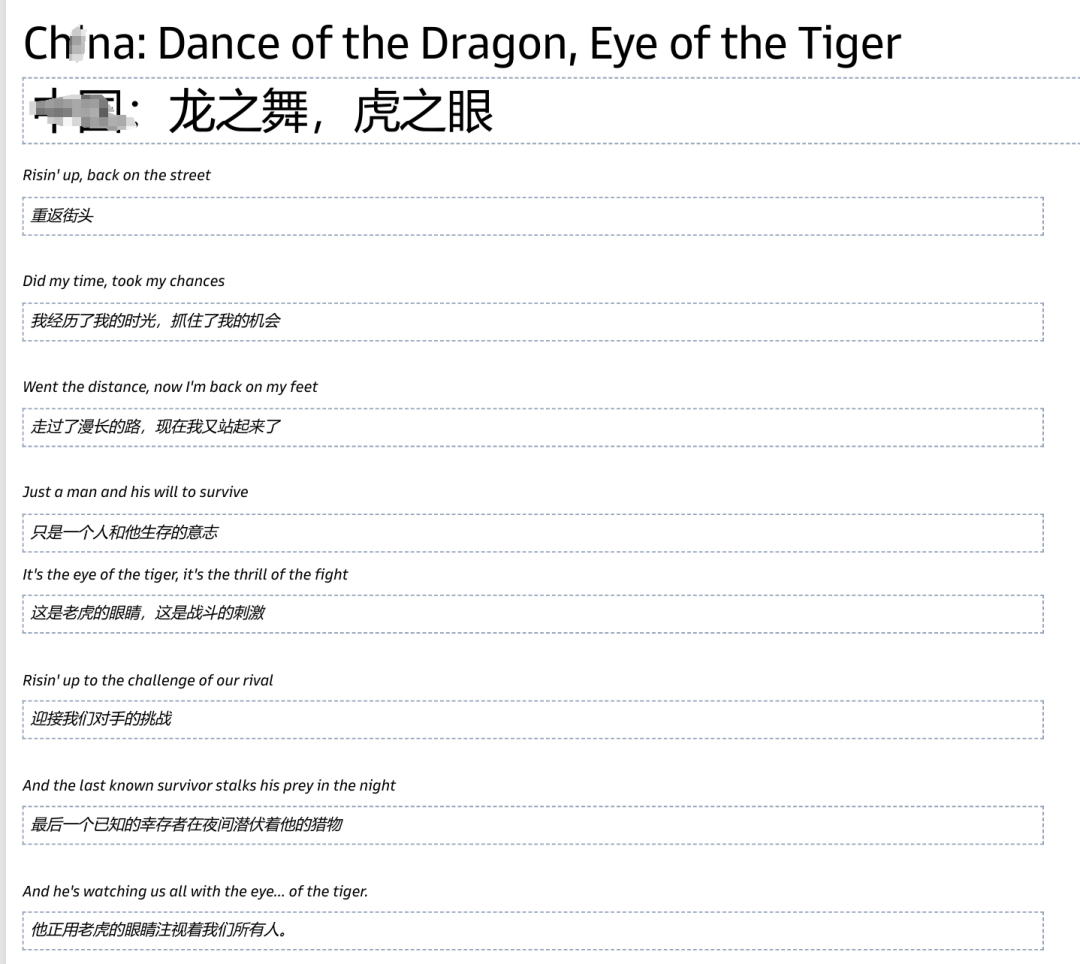Select source text 'Did my time, took my chances'

pyautogui.click(x=124, y=281)
